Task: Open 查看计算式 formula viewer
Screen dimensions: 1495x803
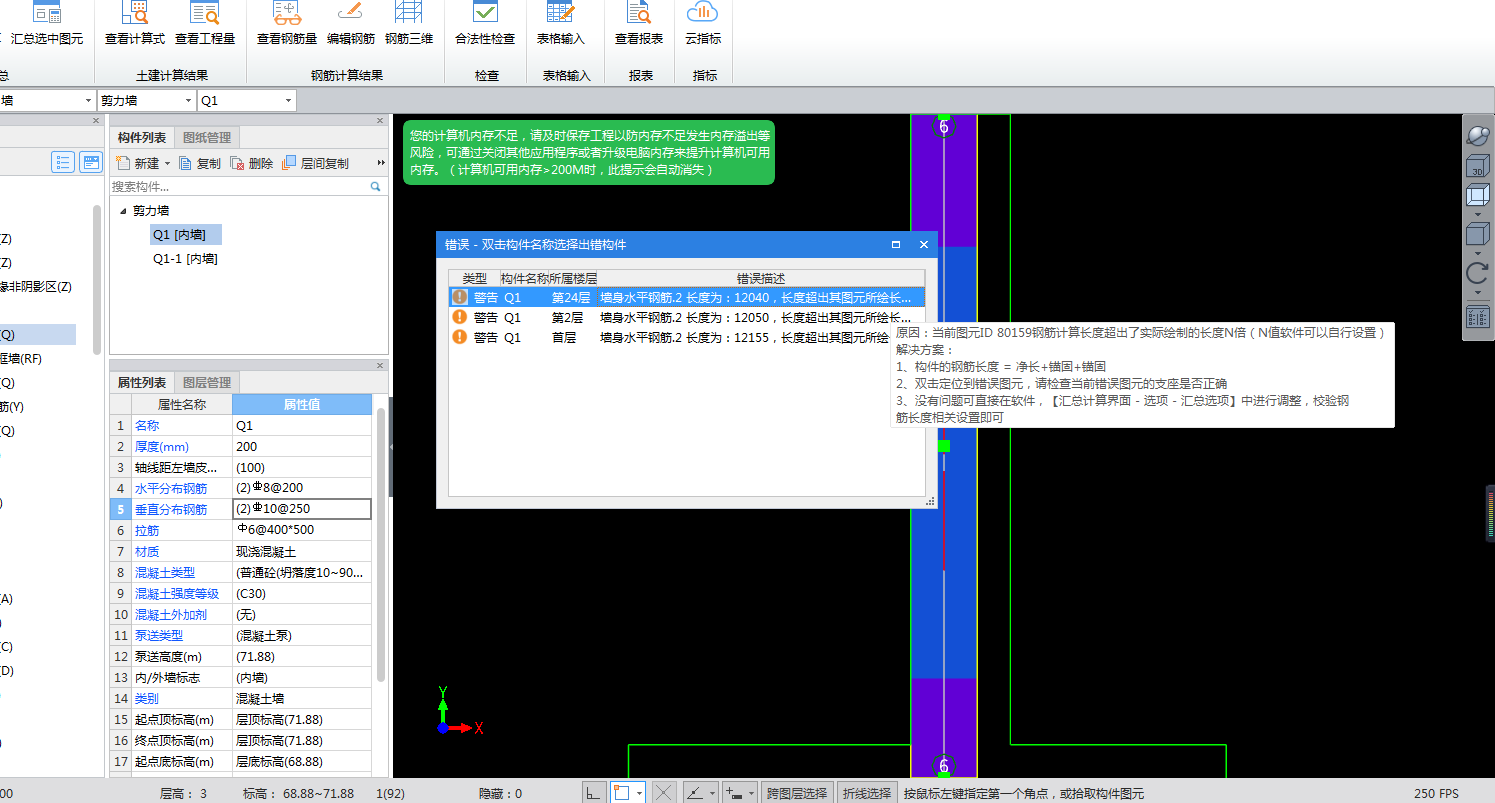Action: click(134, 25)
